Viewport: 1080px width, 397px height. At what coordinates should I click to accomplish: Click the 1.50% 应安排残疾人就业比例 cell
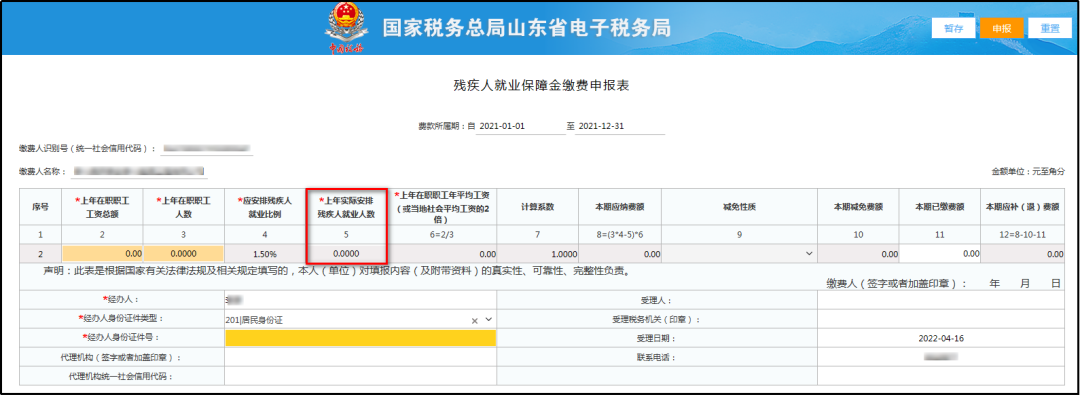(264, 254)
